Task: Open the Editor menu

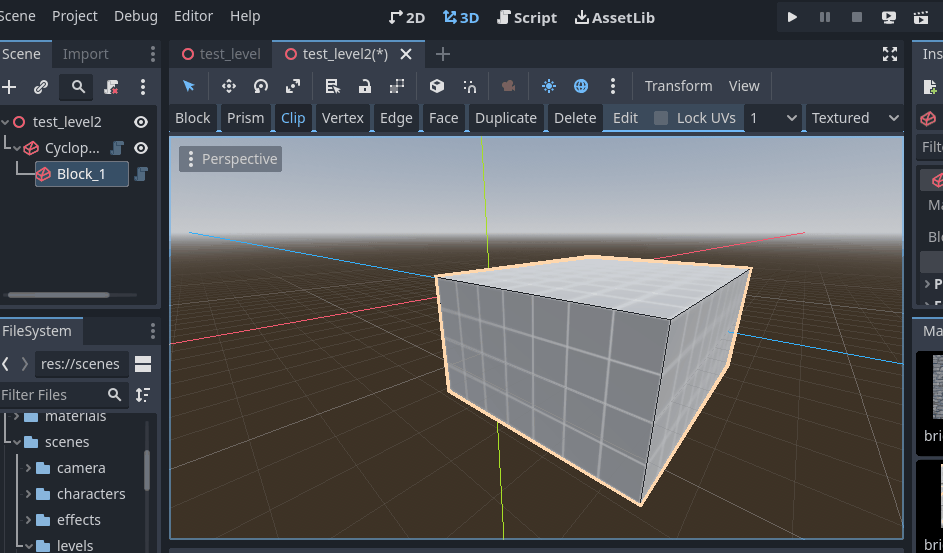Action: pos(193,16)
